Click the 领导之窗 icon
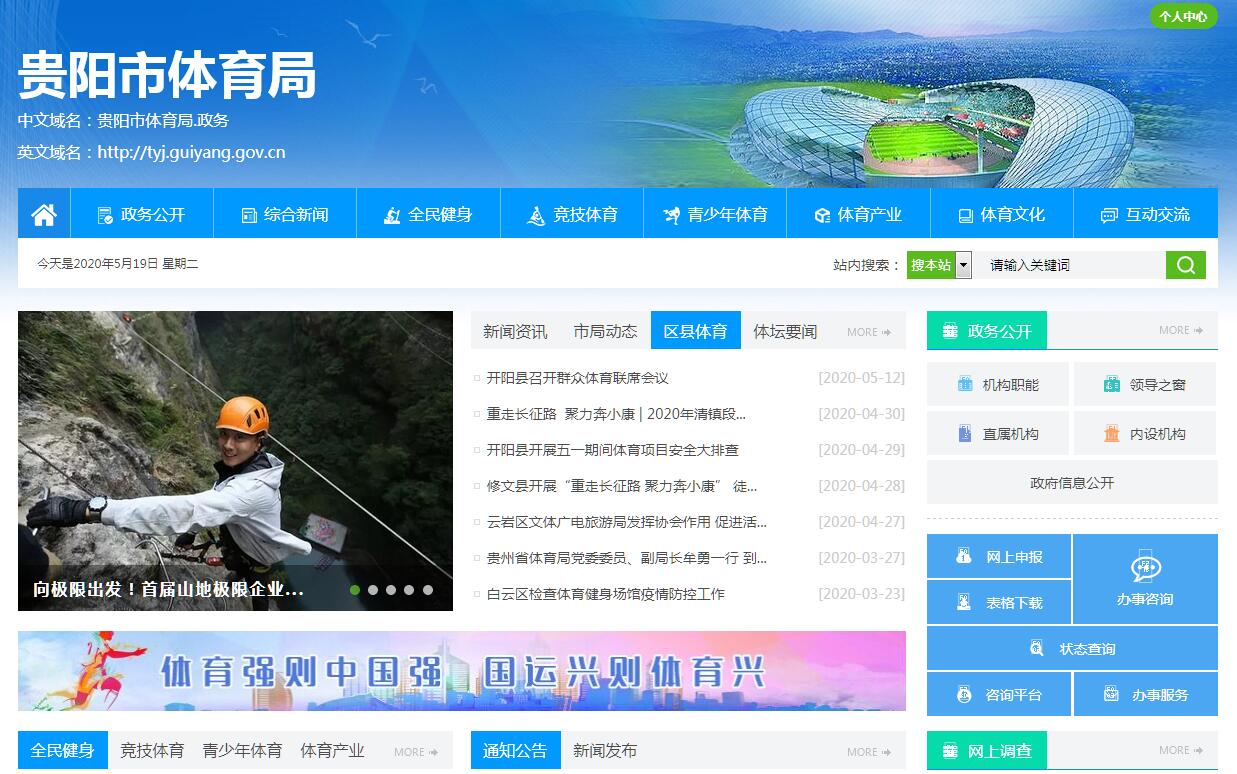The height and width of the screenshot is (774, 1237). [x=1112, y=384]
